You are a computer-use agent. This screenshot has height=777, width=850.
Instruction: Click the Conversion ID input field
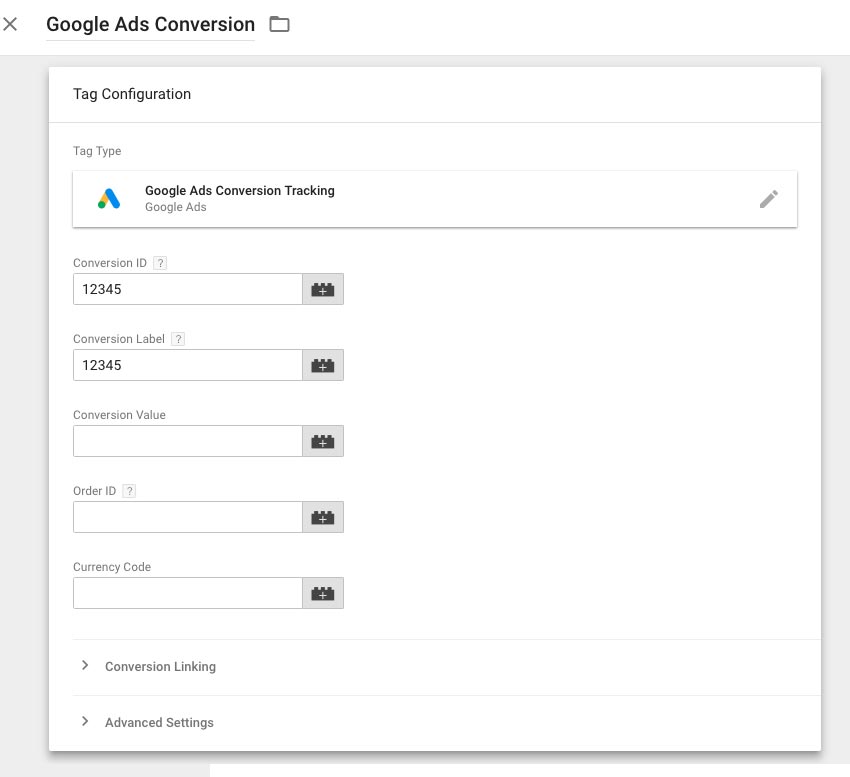(188, 289)
